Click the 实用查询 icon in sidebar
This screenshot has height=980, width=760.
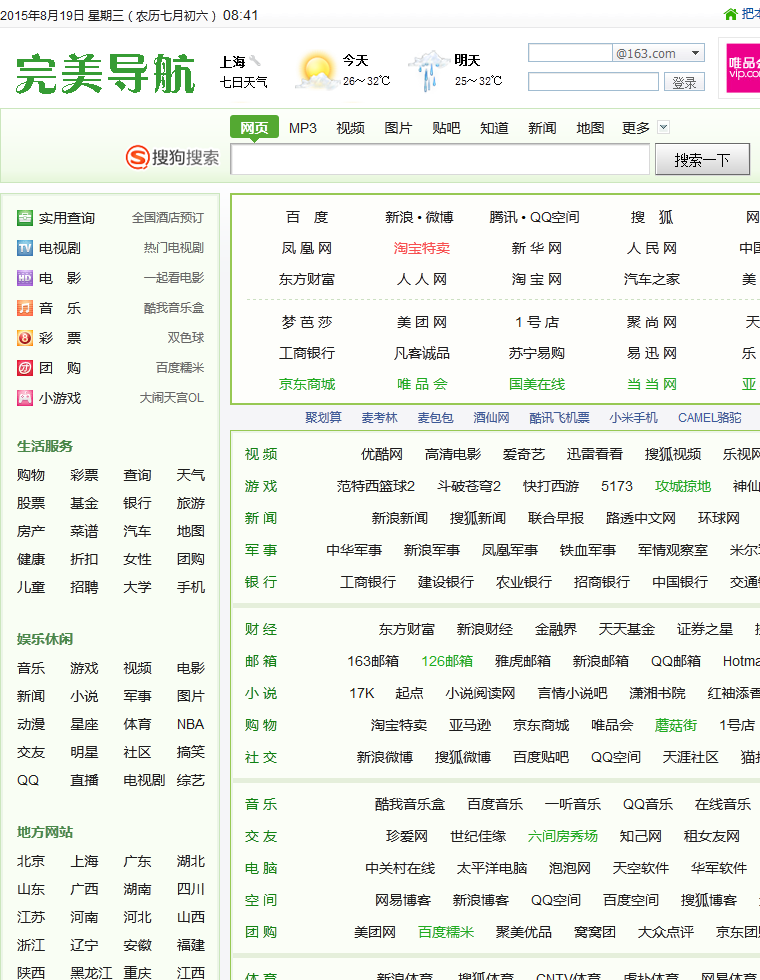click(24, 218)
